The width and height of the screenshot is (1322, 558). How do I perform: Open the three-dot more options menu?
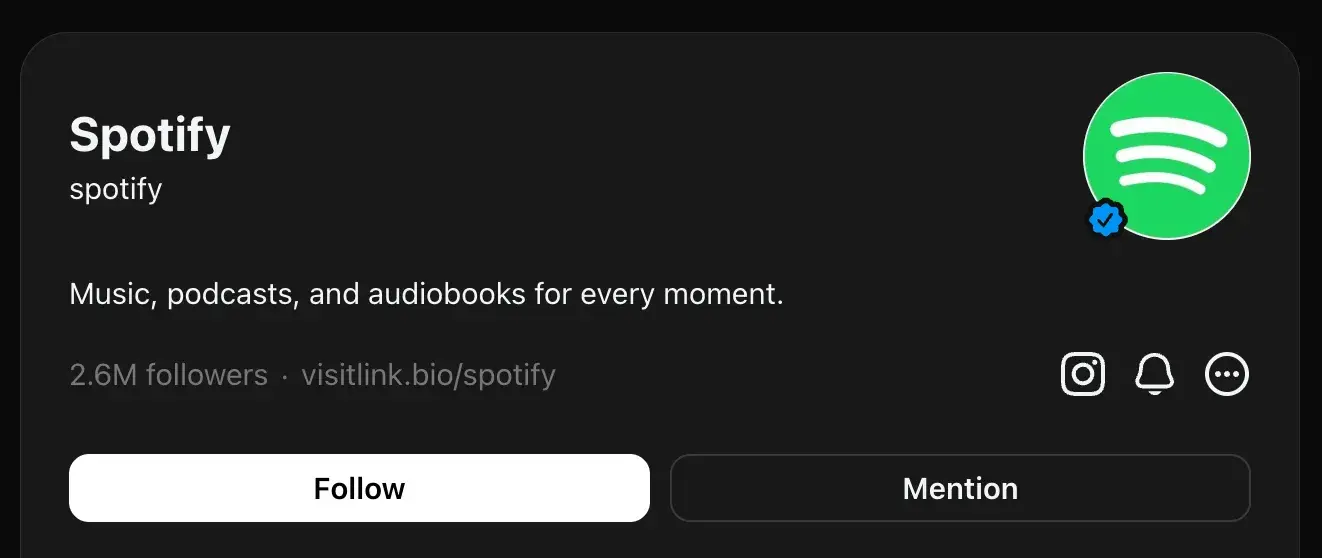pyautogui.click(x=1227, y=375)
